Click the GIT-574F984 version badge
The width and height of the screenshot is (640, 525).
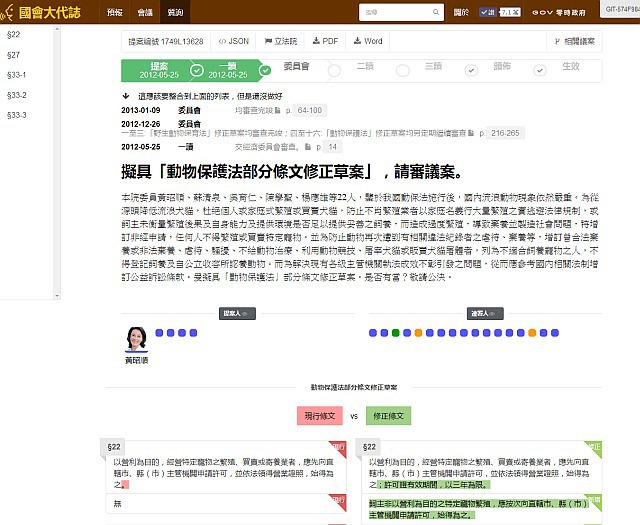(620, 9)
